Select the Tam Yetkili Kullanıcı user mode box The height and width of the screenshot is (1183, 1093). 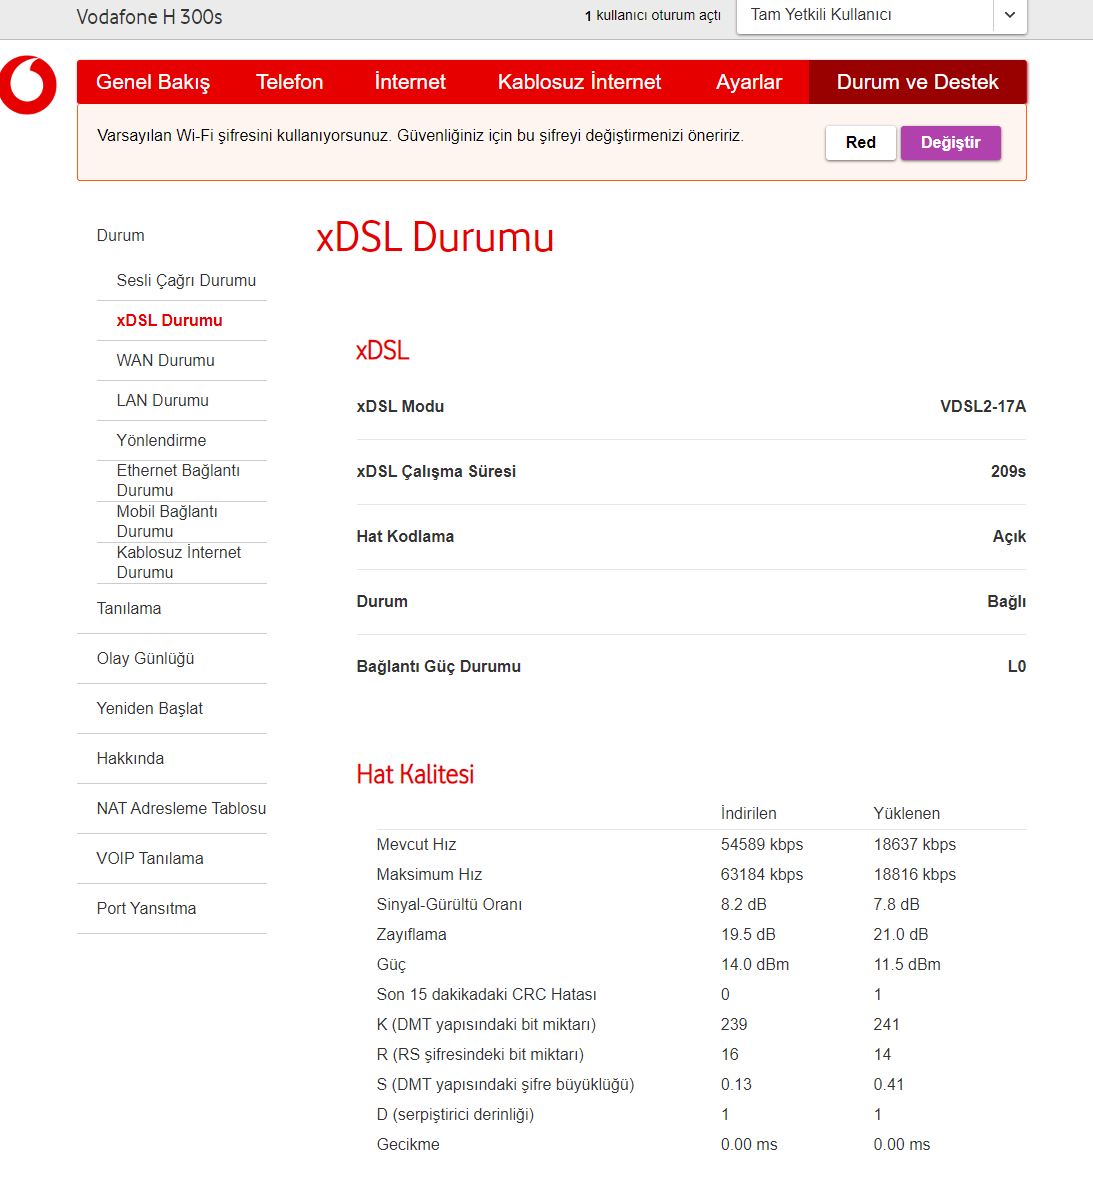point(881,15)
